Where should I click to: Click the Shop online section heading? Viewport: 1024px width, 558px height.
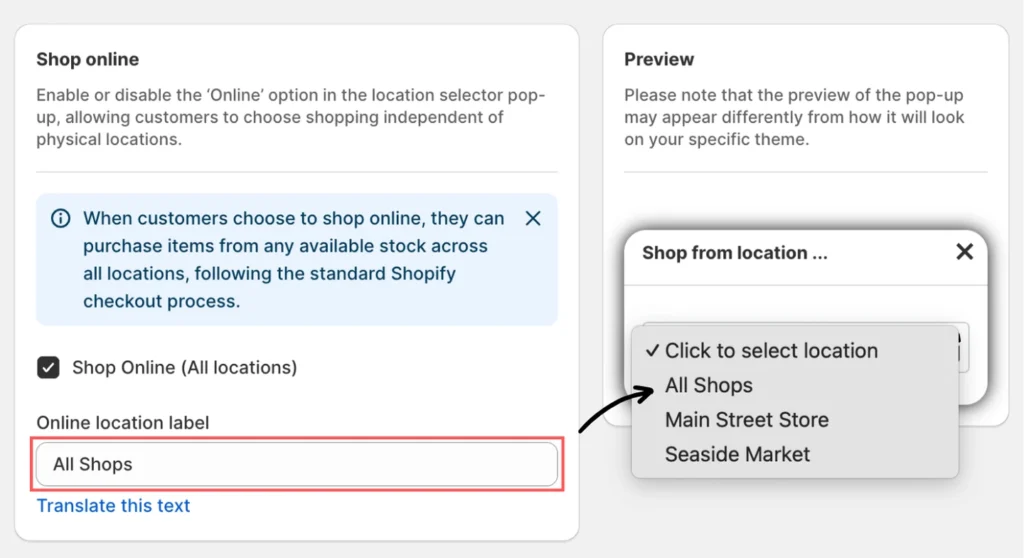click(87, 59)
